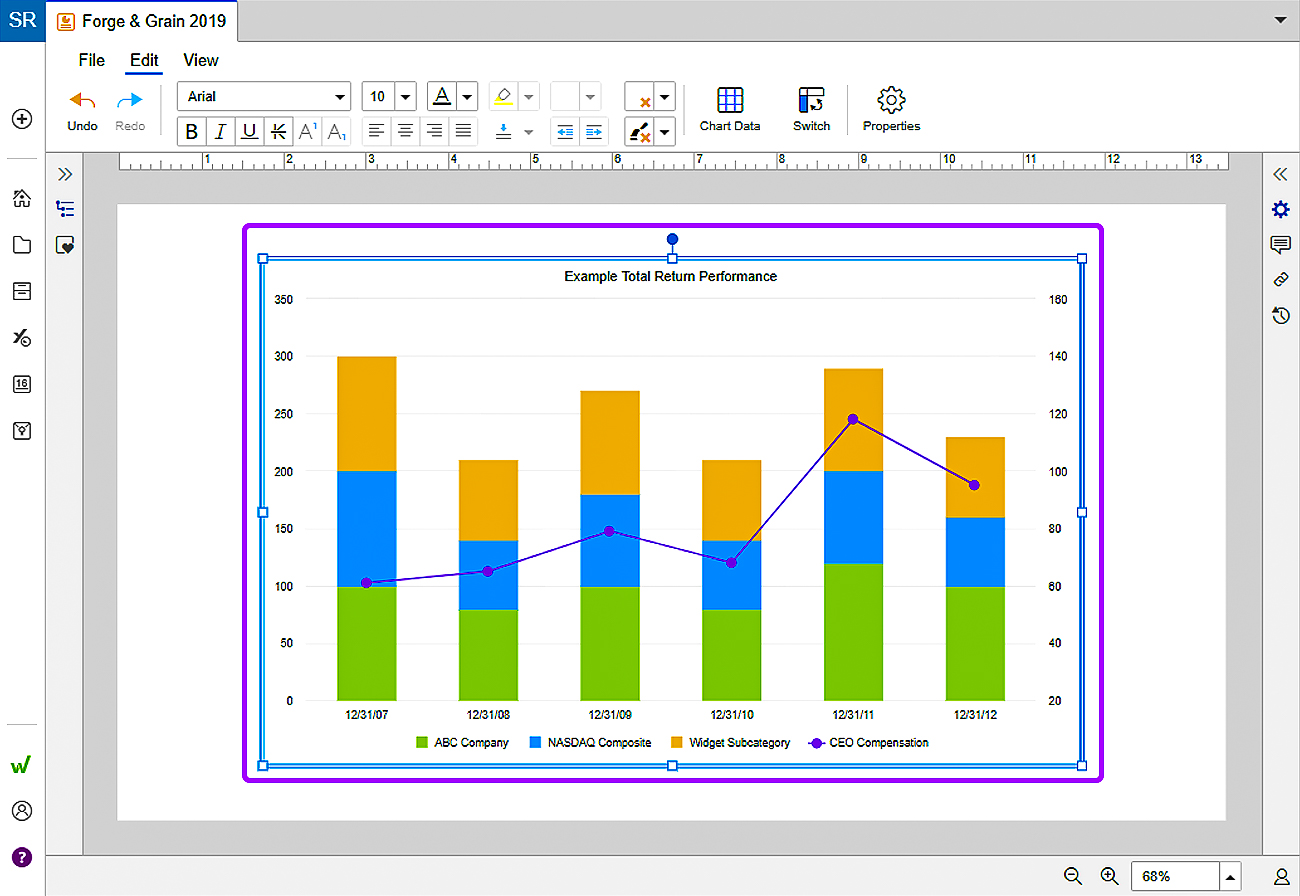Click the Home icon in left sidebar
The image size is (1300, 896).
(x=22, y=198)
